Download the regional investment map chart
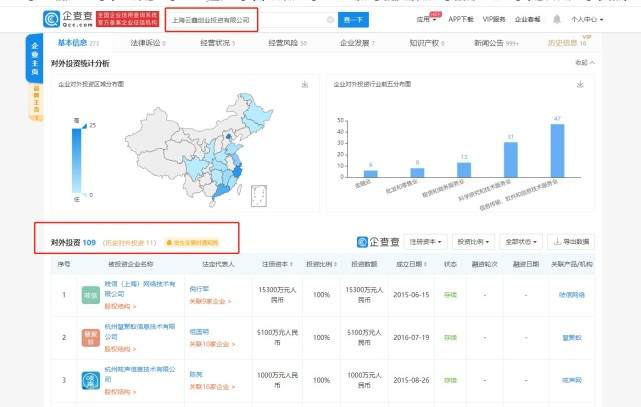Screen dimensions: 641x407 click(305, 84)
